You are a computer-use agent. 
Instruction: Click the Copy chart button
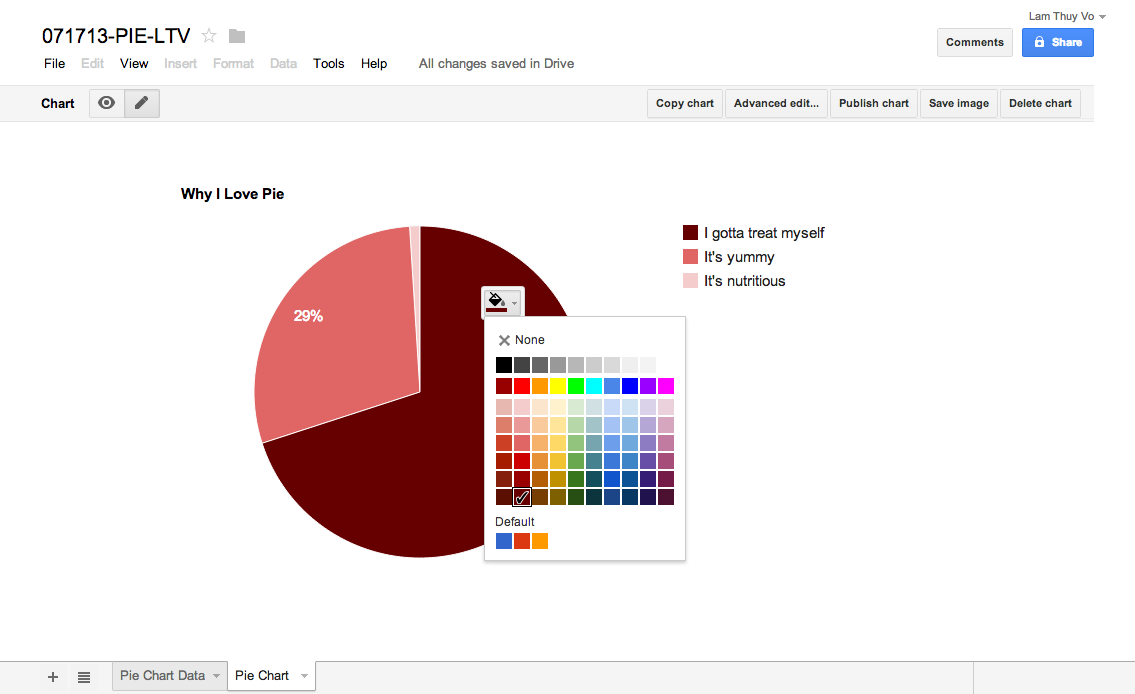(x=685, y=103)
